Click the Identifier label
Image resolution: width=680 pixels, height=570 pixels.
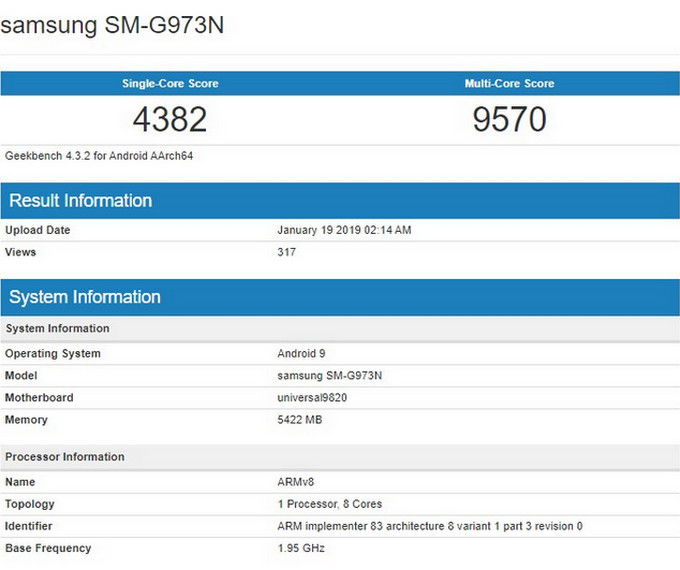pyautogui.click(x=28, y=526)
